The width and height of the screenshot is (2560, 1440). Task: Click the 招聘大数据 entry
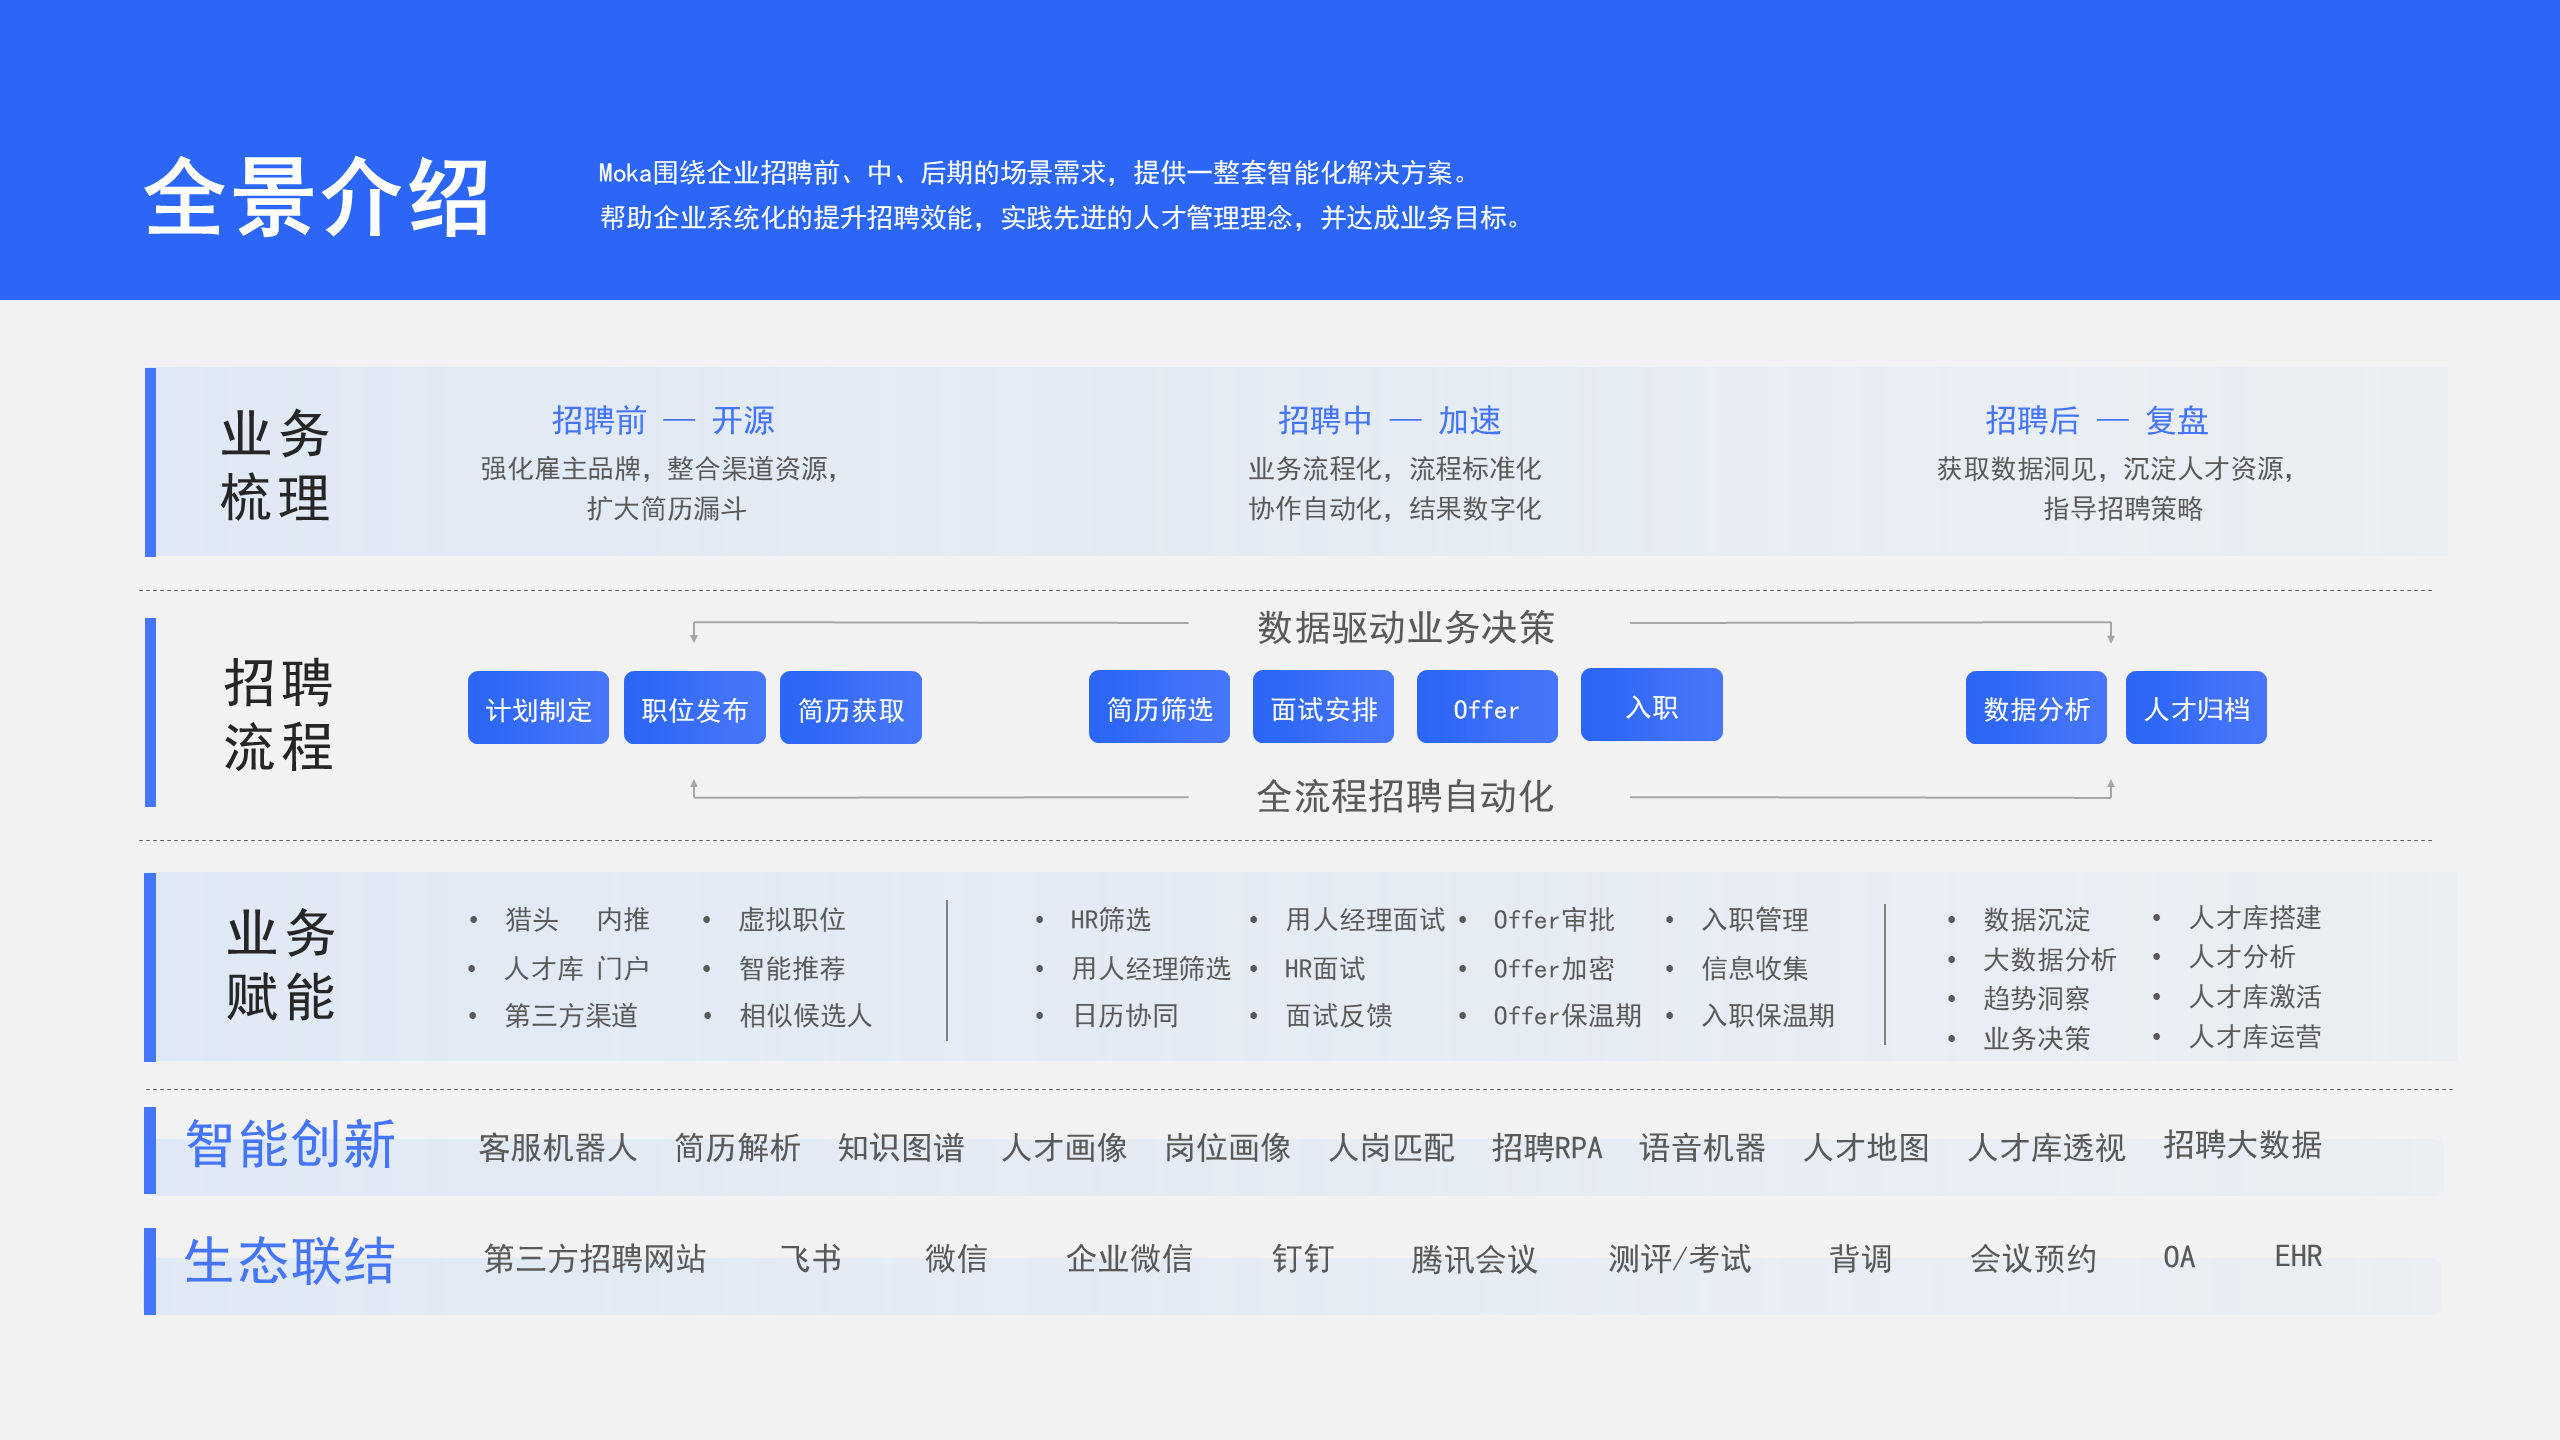2243,1144
